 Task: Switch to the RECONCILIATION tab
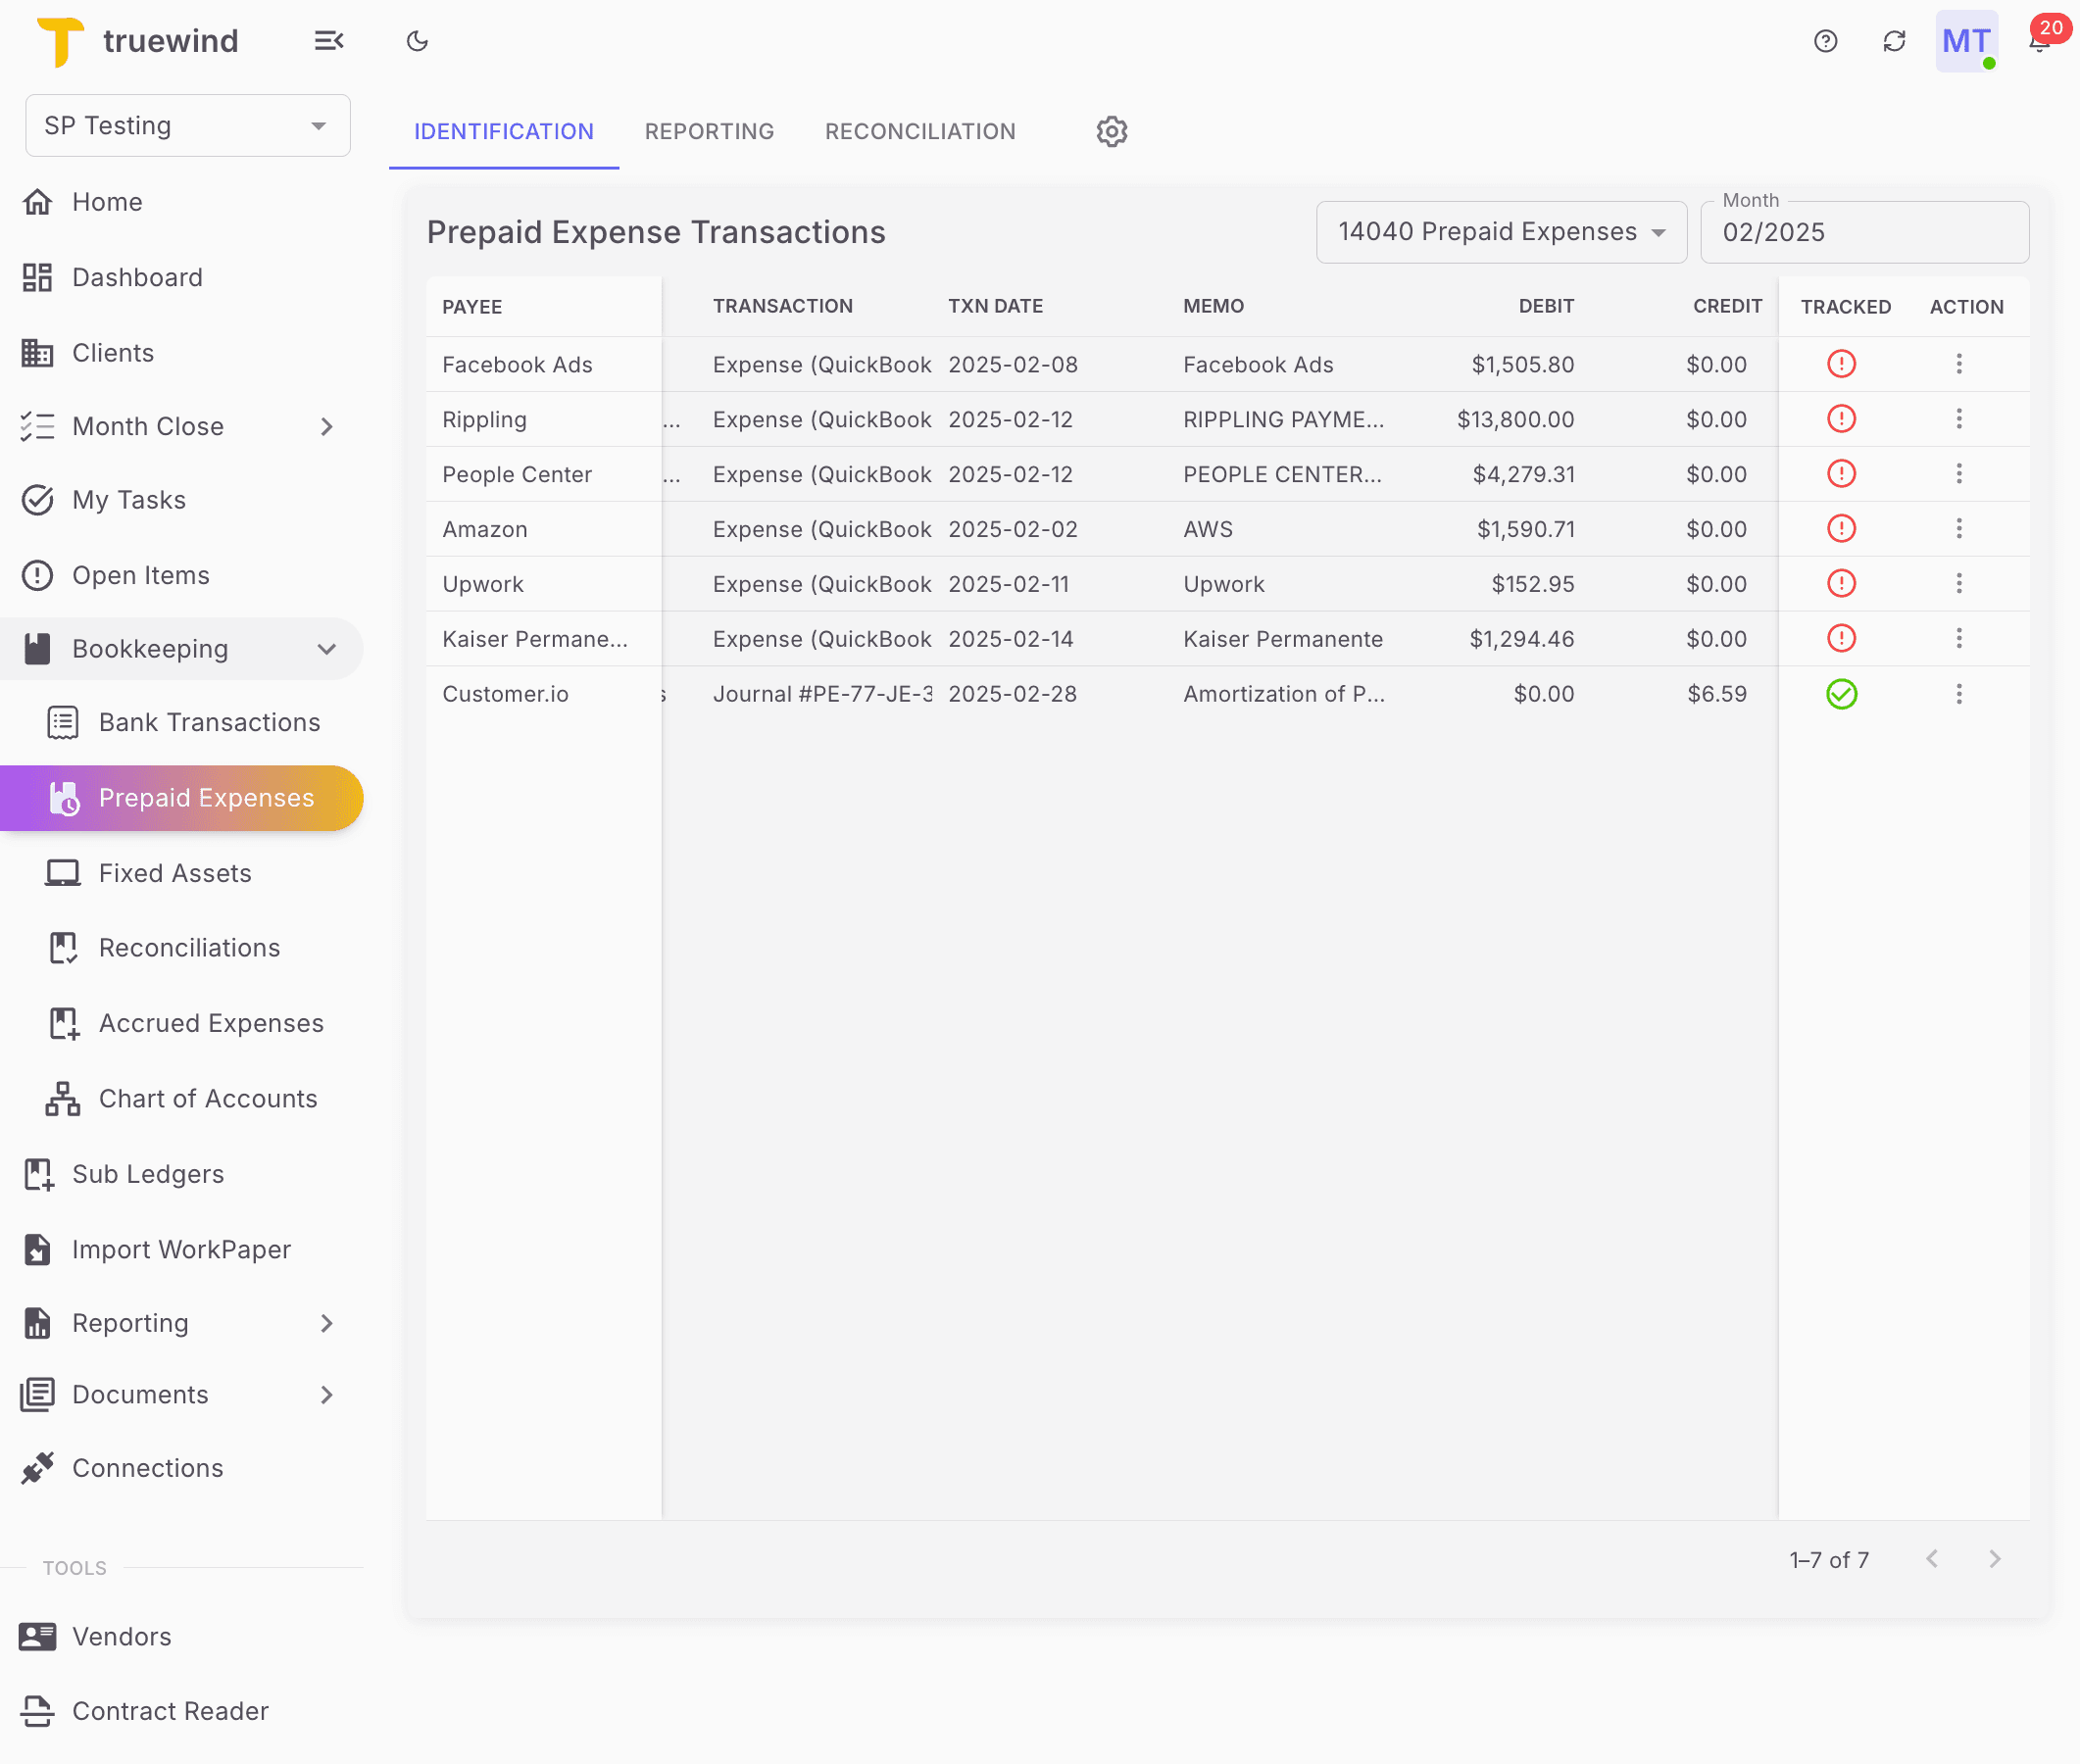[919, 131]
